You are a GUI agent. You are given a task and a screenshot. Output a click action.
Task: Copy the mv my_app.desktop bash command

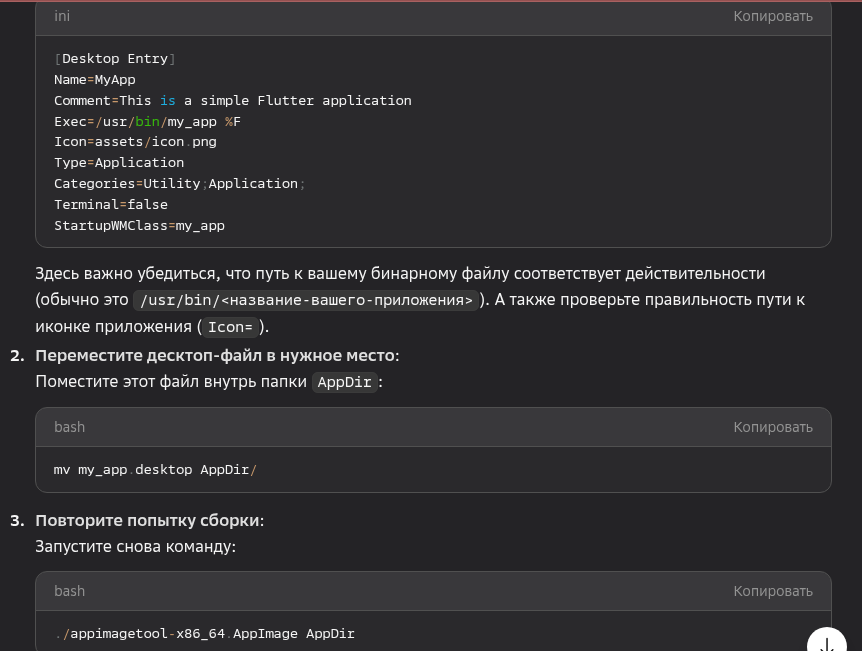pos(772,427)
